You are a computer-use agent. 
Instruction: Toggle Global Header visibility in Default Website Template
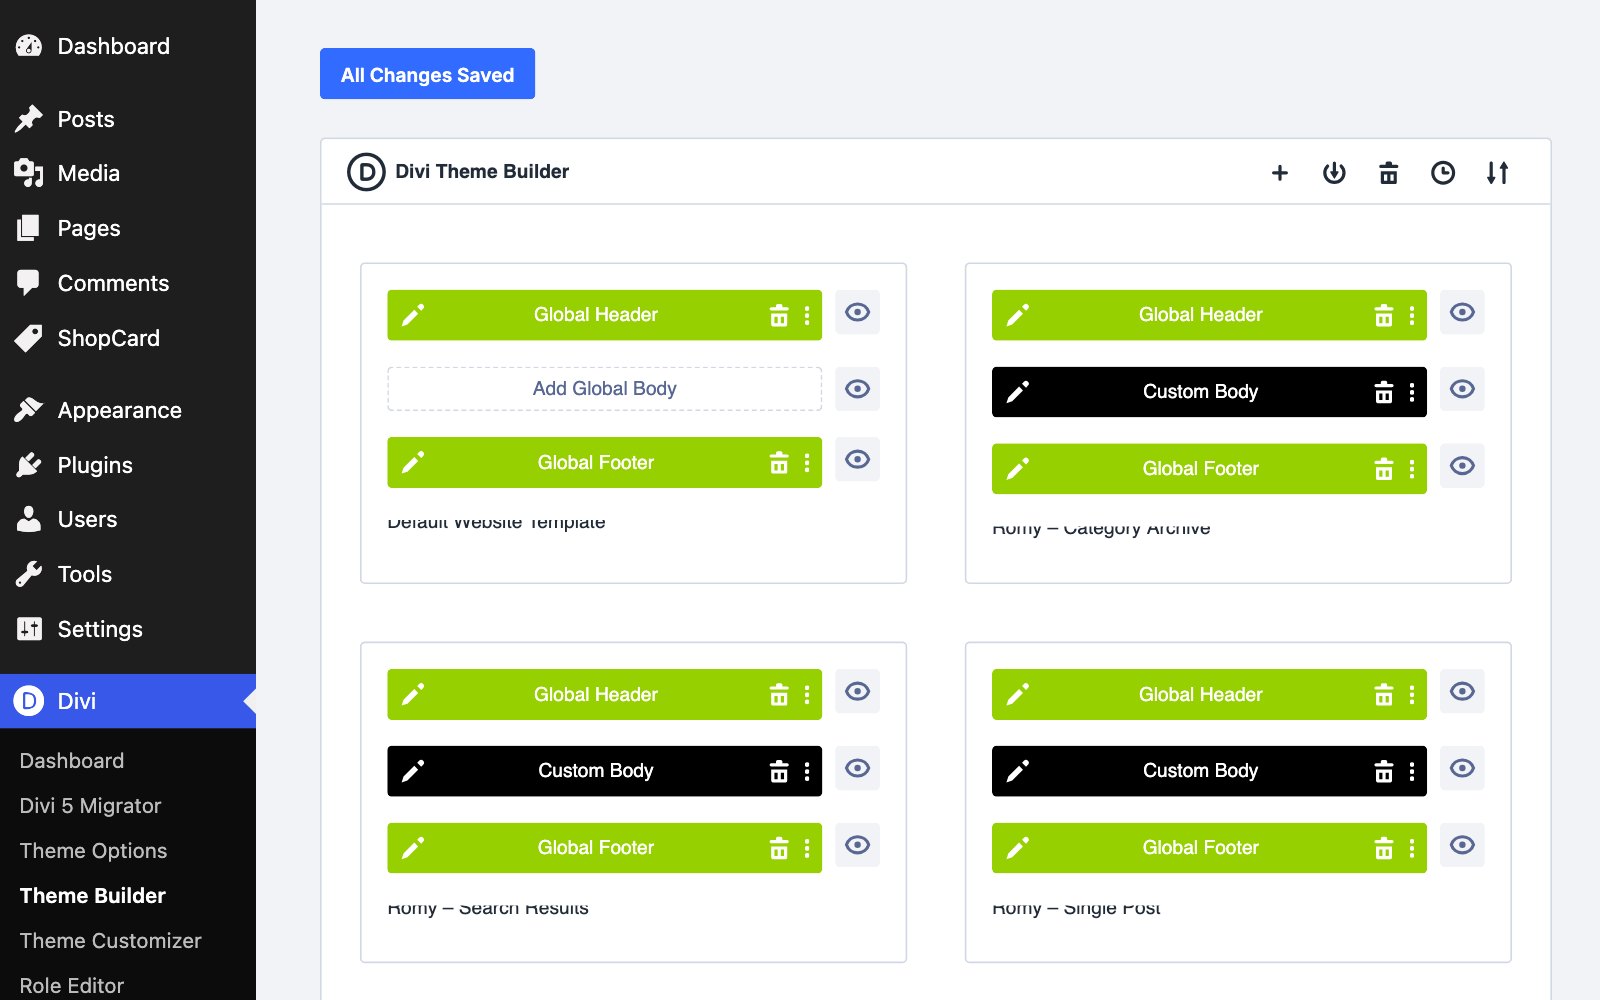(857, 312)
